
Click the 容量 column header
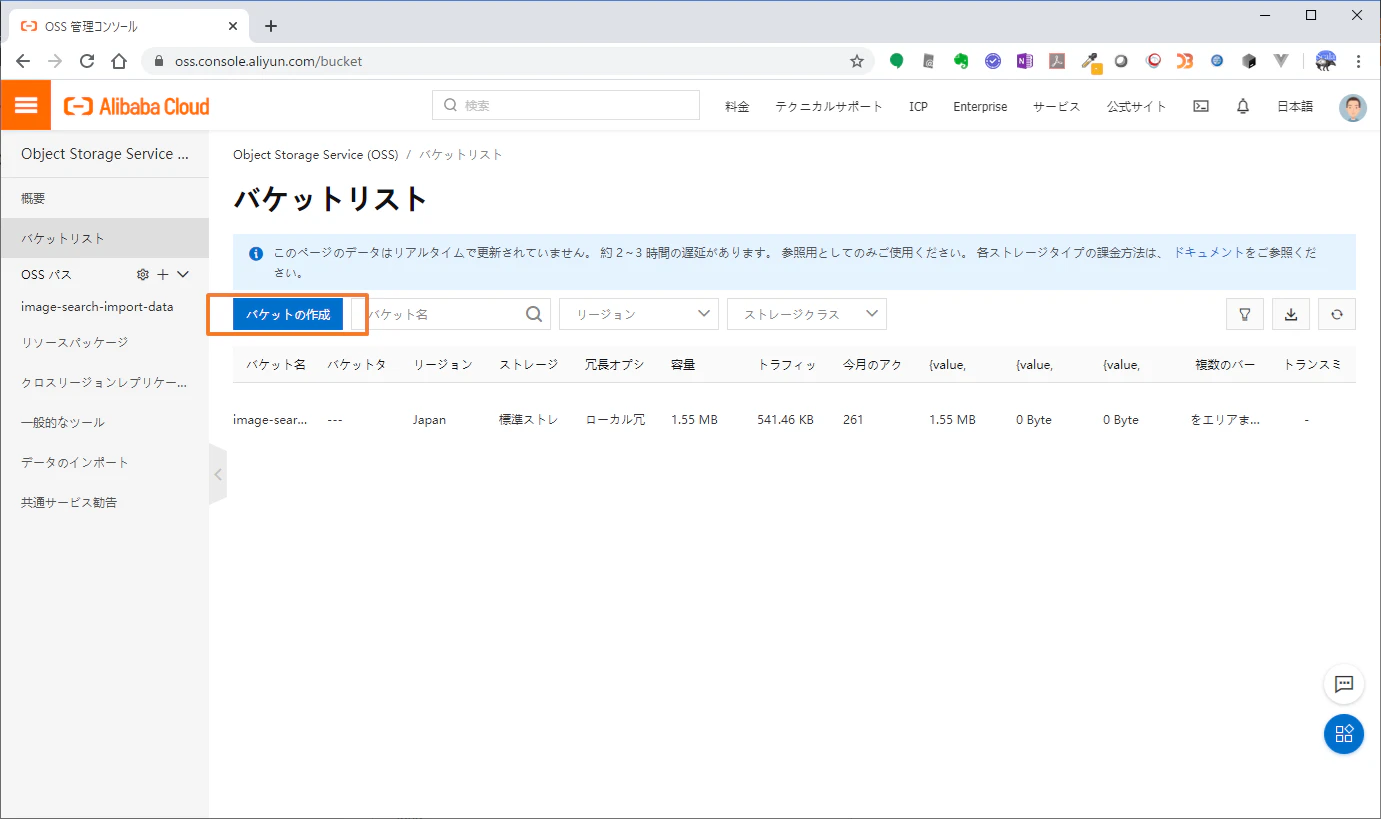click(684, 365)
